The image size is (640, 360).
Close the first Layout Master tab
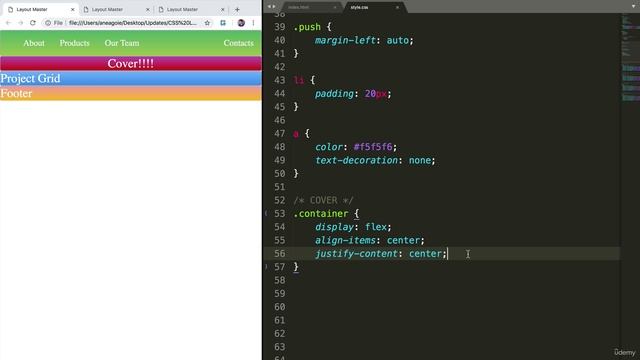[73, 9]
